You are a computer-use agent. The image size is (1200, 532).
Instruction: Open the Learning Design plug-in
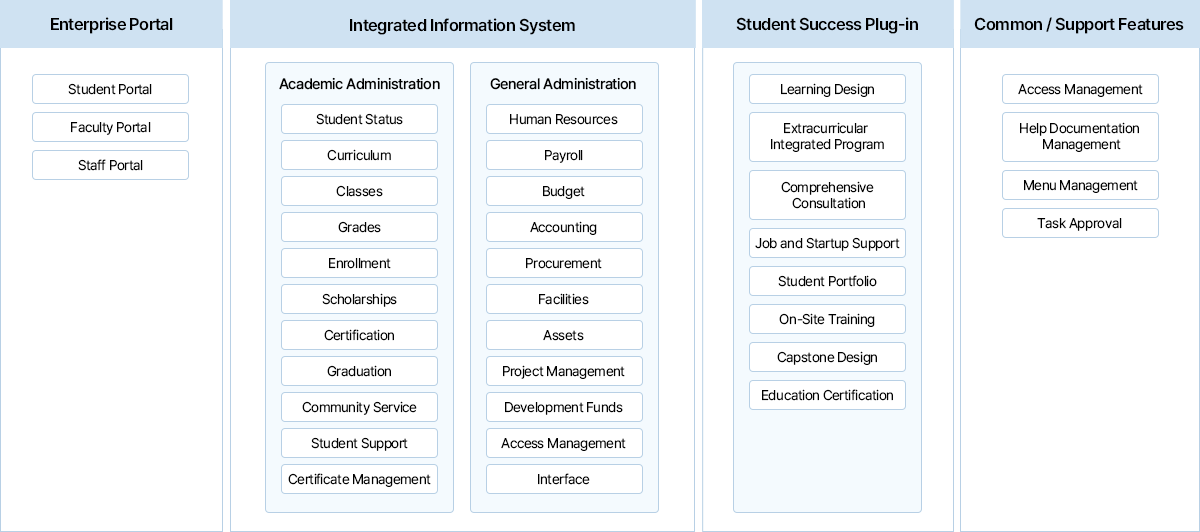827,89
